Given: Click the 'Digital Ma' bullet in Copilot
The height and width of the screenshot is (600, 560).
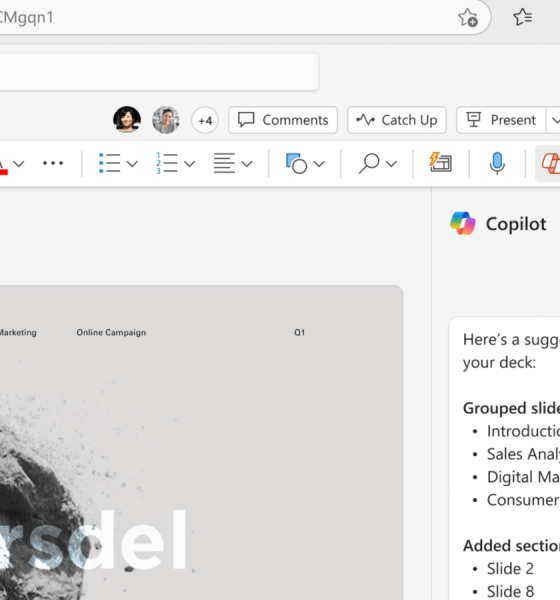Looking at the screenshot, I should point(523,477).
